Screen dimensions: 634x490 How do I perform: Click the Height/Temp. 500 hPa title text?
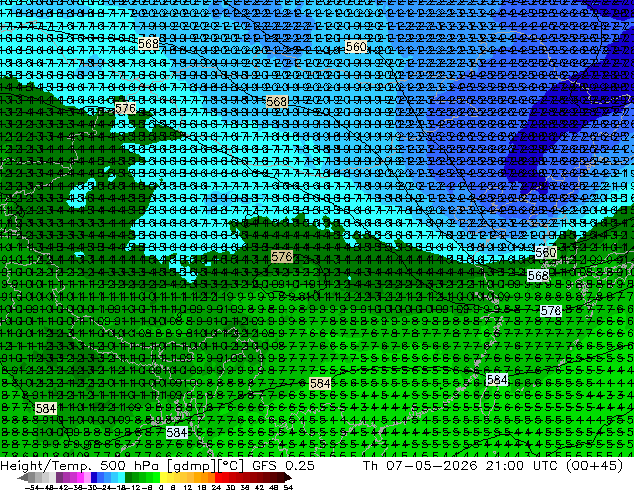click(x=82, y=466)
